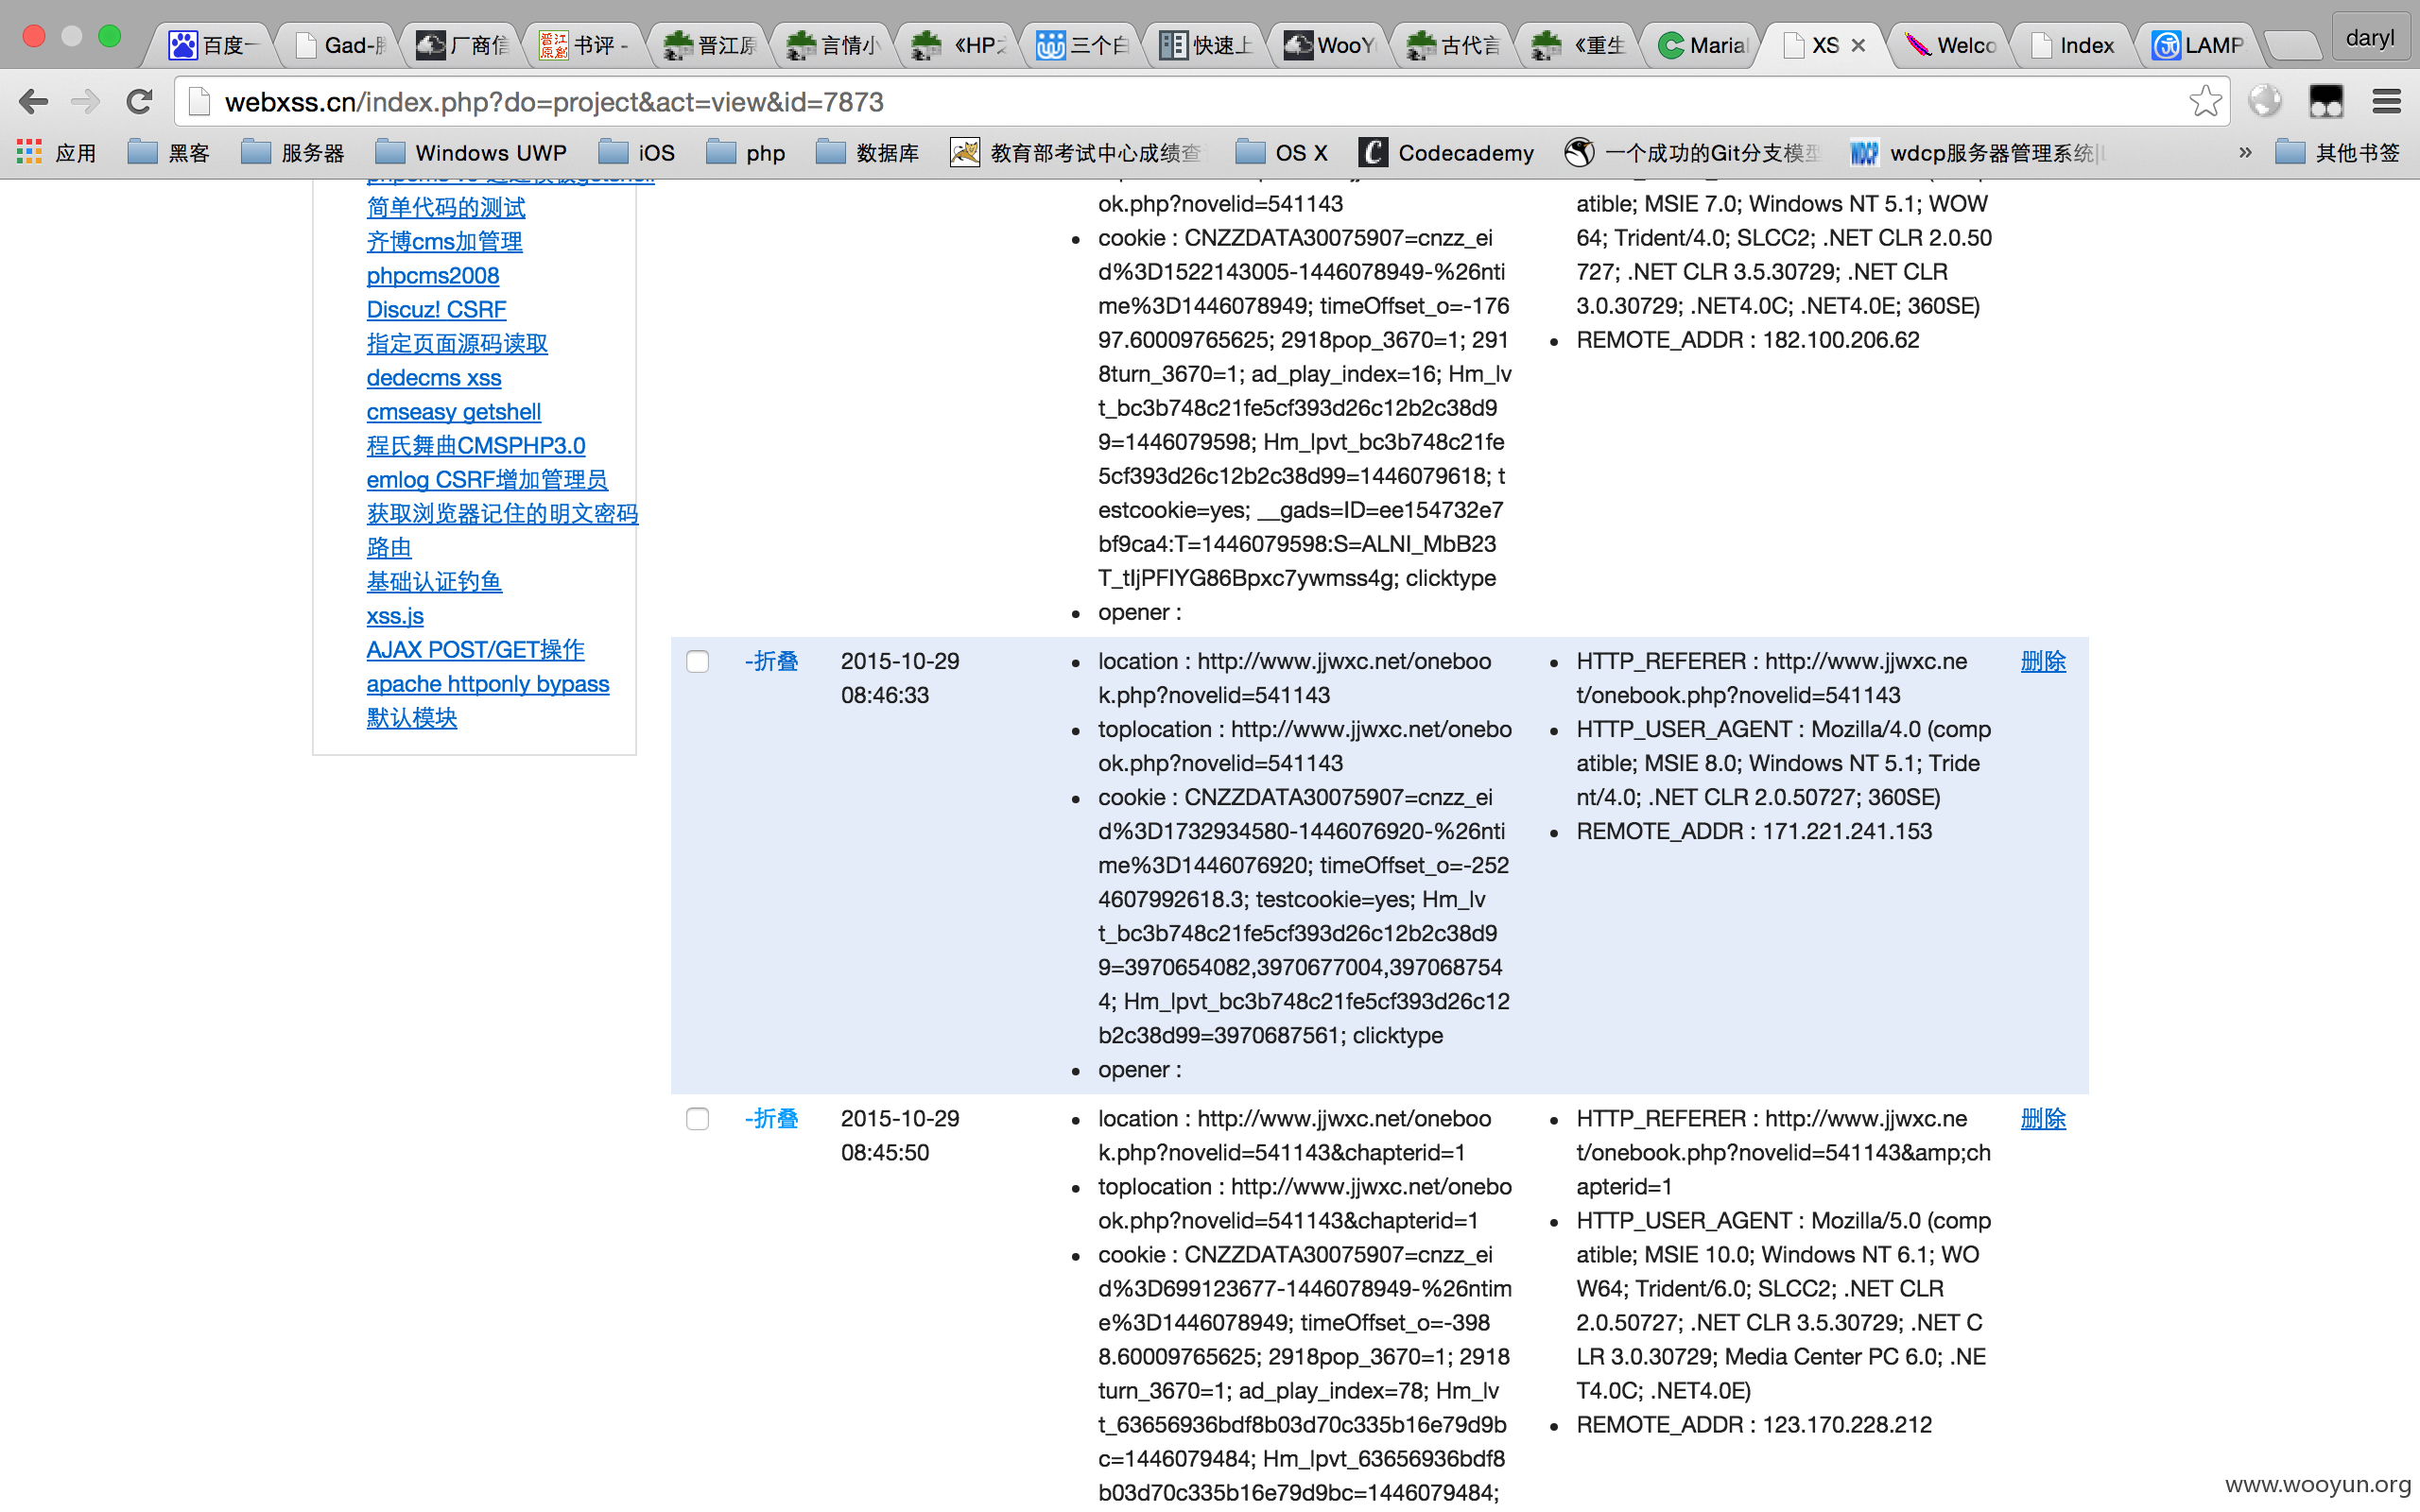Image resolution: width=2420 pixels, height=1512 pixels.
Task: Open the apache httponly bypass link
Action: pos(487,683)
